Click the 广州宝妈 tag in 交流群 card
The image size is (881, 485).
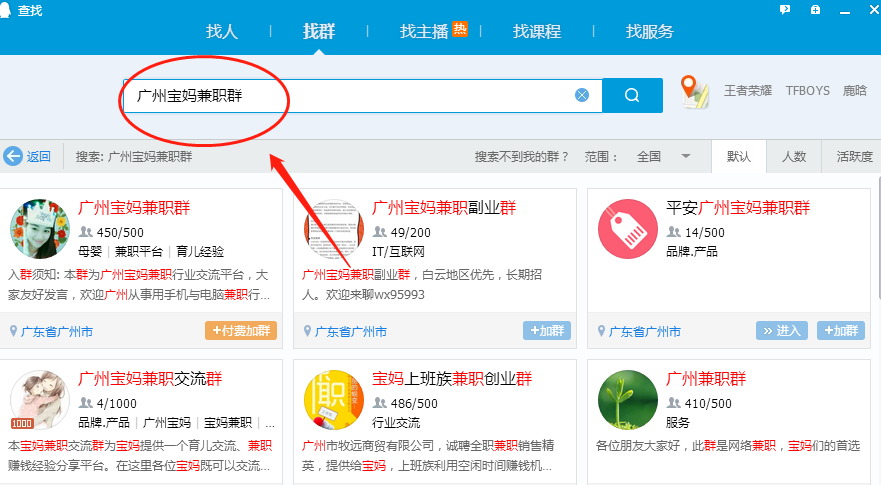coord(167,422)
